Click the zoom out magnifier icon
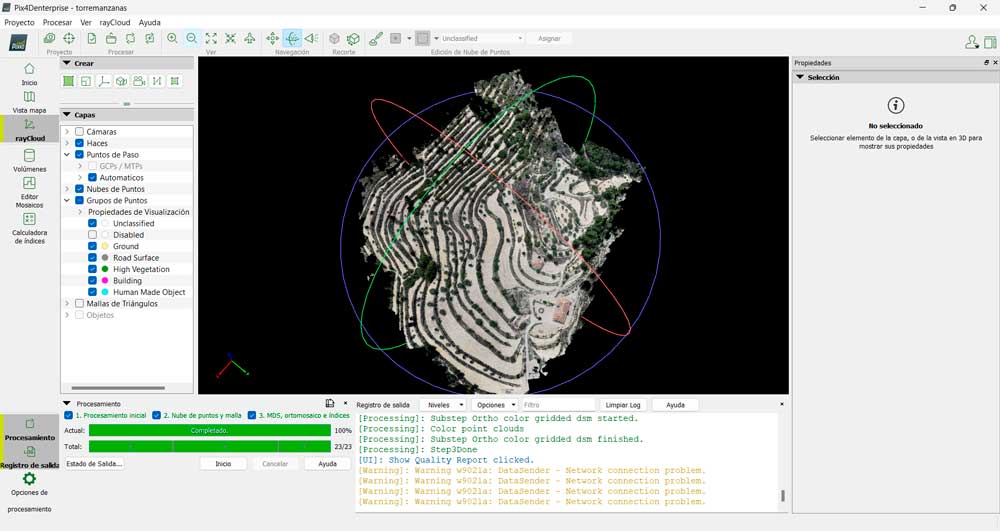1000x531 pixels. [191, 38]
